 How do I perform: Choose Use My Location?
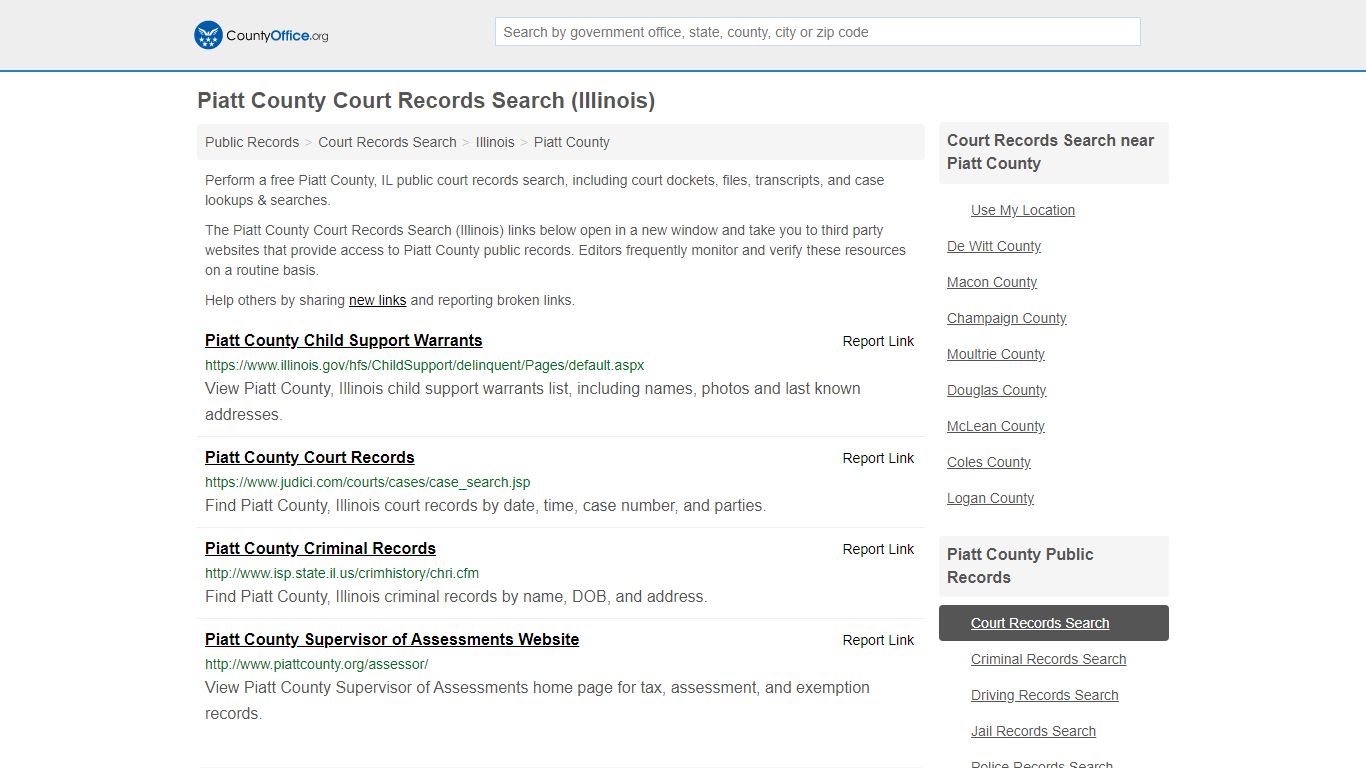click(x=1023, y=210)
